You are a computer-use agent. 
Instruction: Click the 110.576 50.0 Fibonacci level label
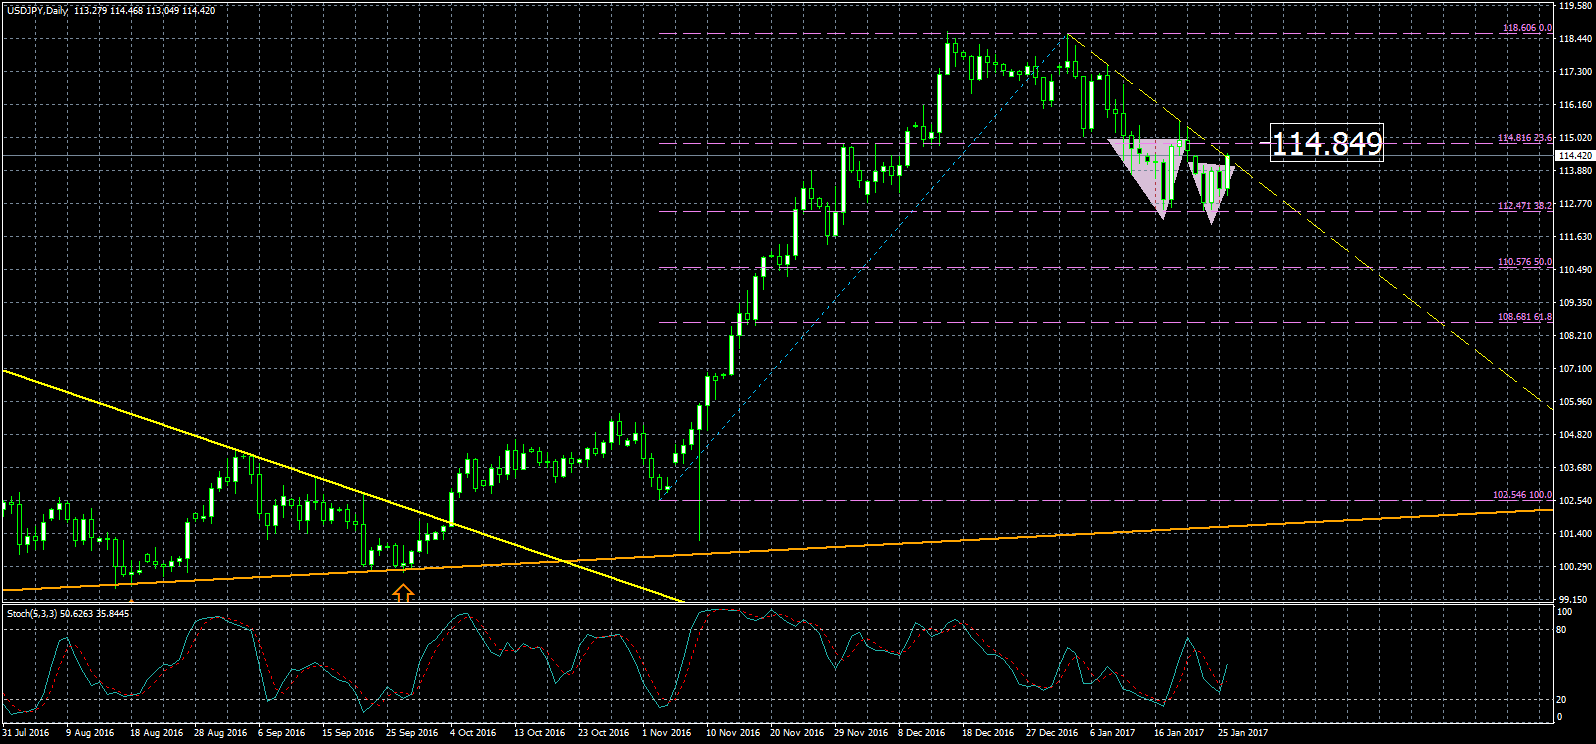1525,262
